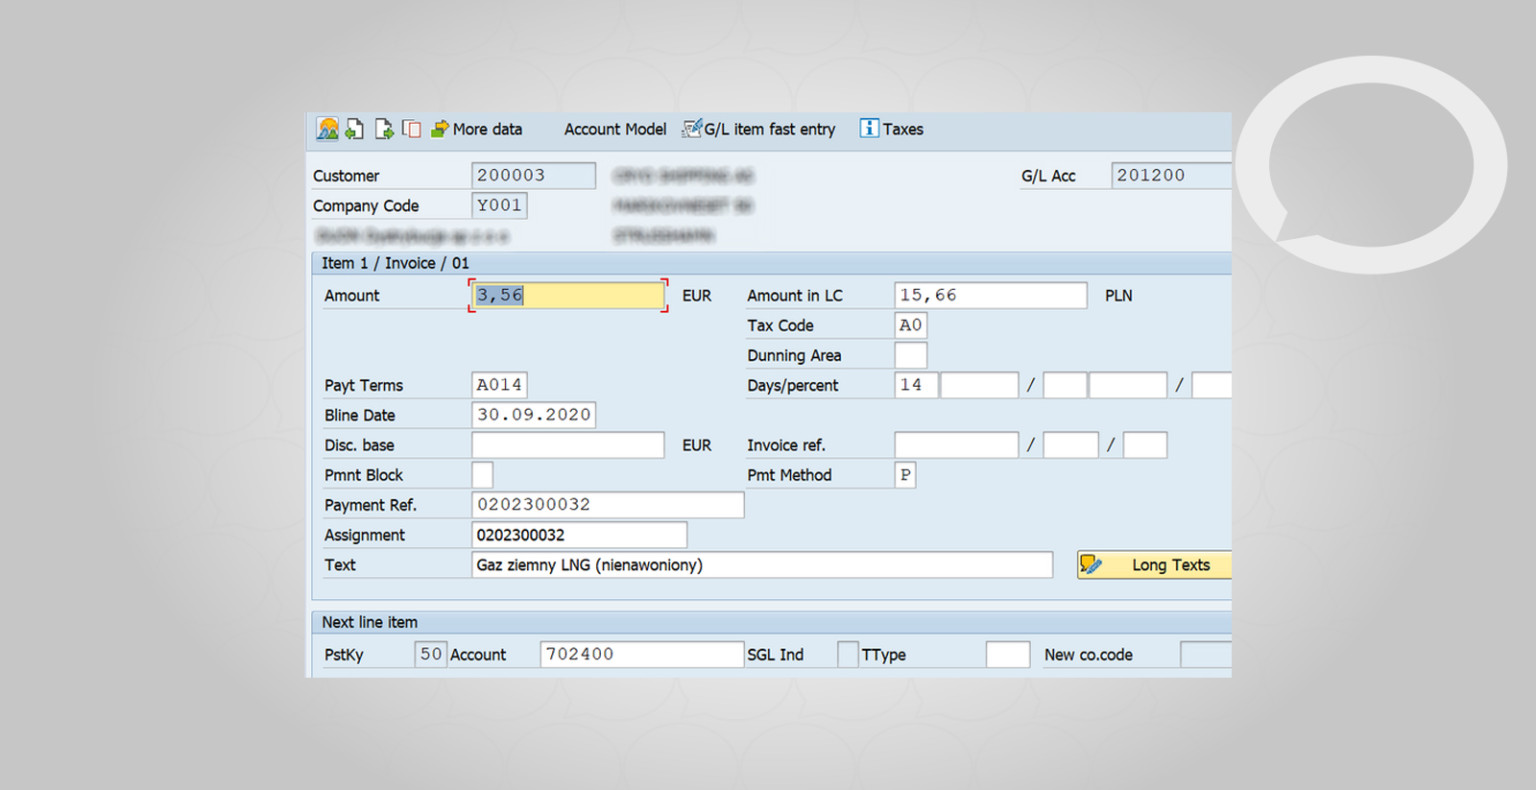Click the Amount in LC field
This screenshot has width=1536, height=790.
pyautogui.click(x=990, y=295)
